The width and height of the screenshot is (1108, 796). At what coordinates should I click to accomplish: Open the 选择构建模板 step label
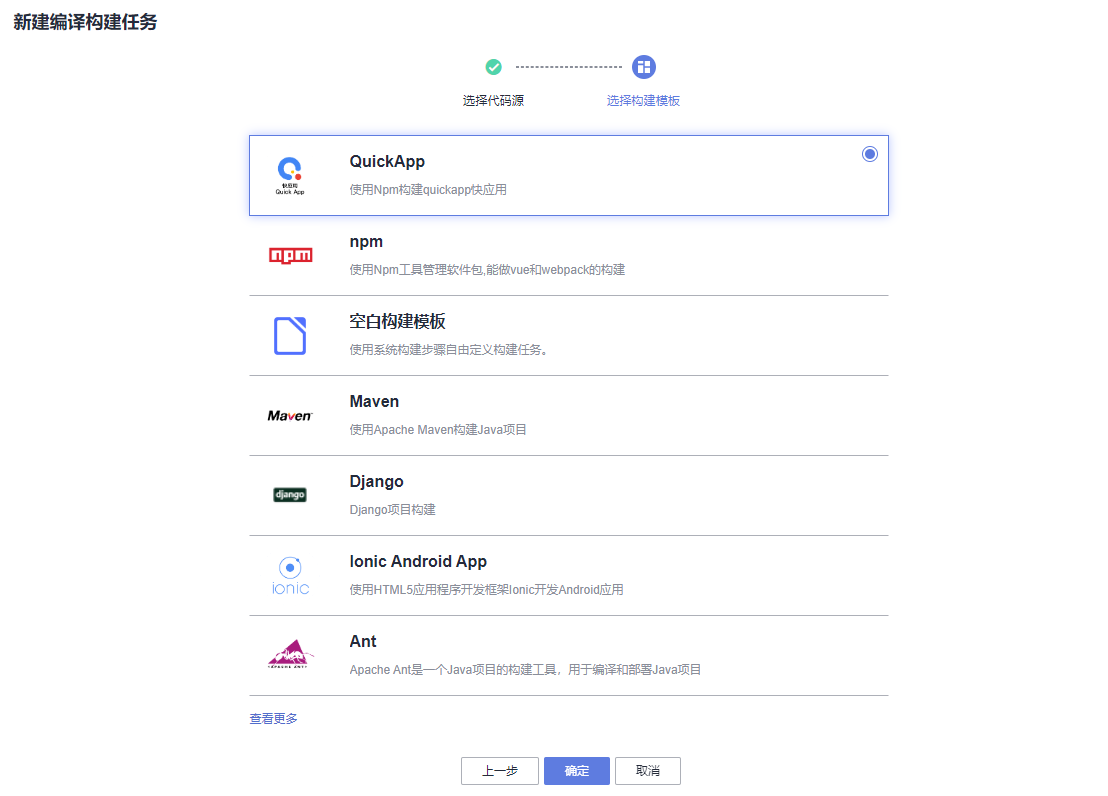coord(643,101)
